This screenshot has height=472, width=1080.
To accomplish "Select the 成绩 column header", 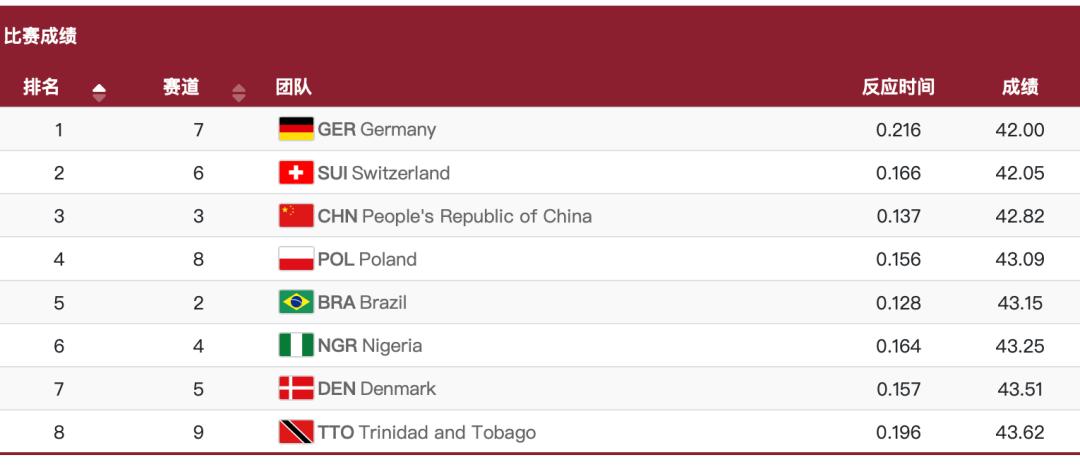I will tap(1020, 88).
